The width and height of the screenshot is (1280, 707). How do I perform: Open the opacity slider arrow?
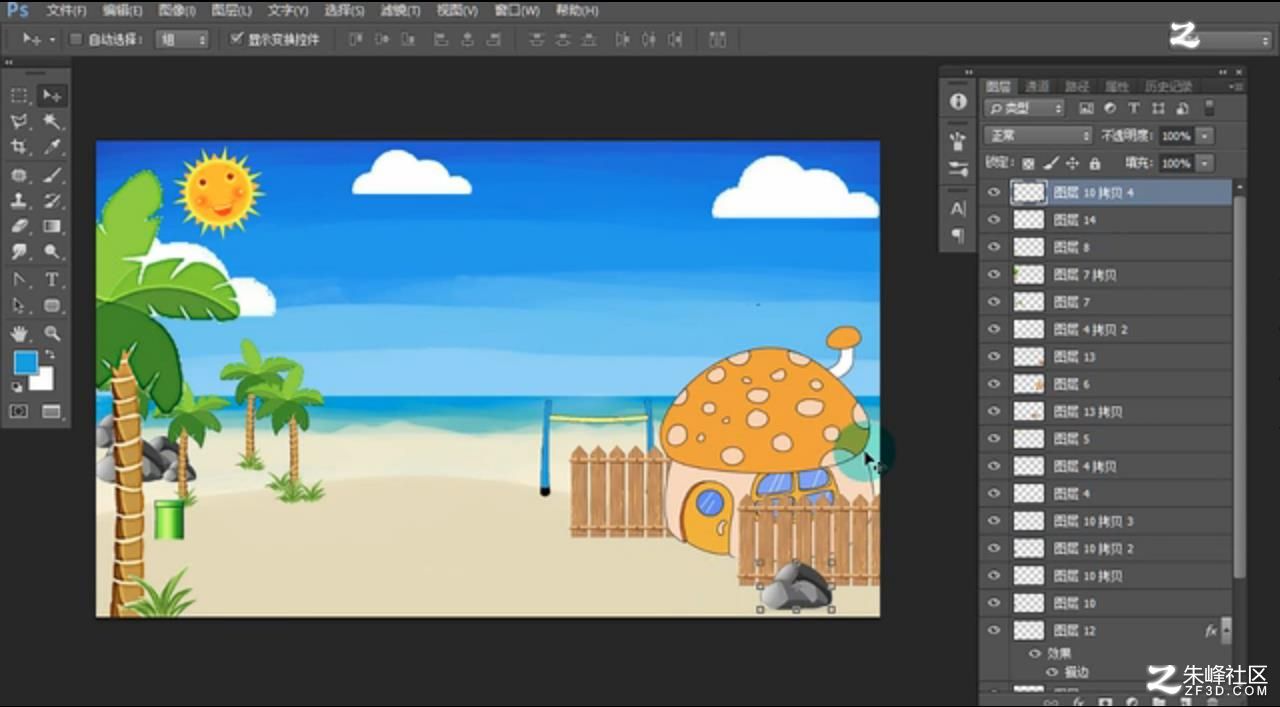(1205, 135)
